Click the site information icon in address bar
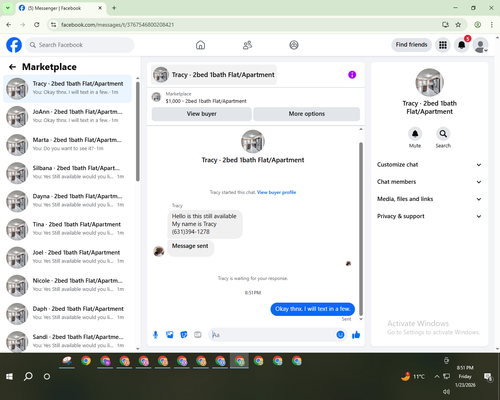The height and width of the screenshot is (400, 500). [x=53, y=25]
